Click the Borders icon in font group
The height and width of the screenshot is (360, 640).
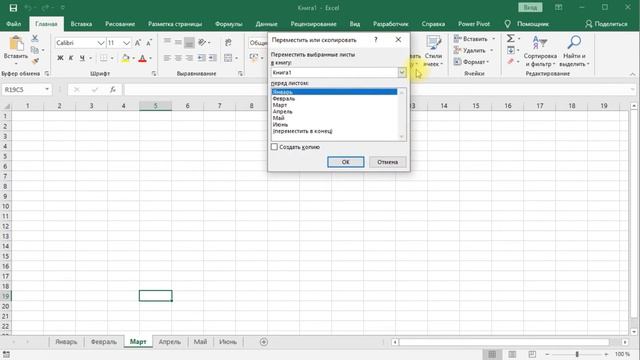pyautogui.click(x=104, y=58)
